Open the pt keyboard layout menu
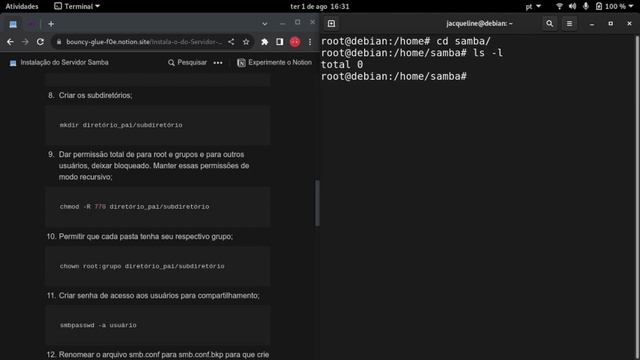640x360 pixels. point(533,7)
